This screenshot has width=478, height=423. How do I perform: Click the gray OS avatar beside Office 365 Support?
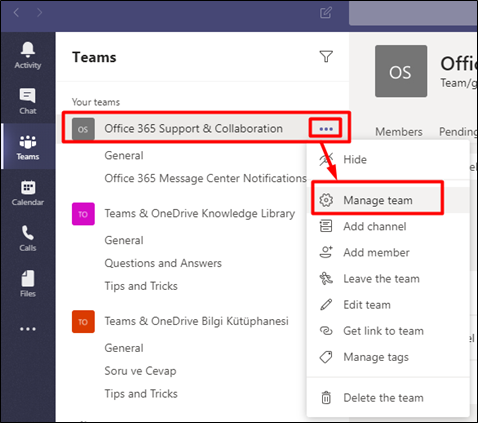coord(83,129)
